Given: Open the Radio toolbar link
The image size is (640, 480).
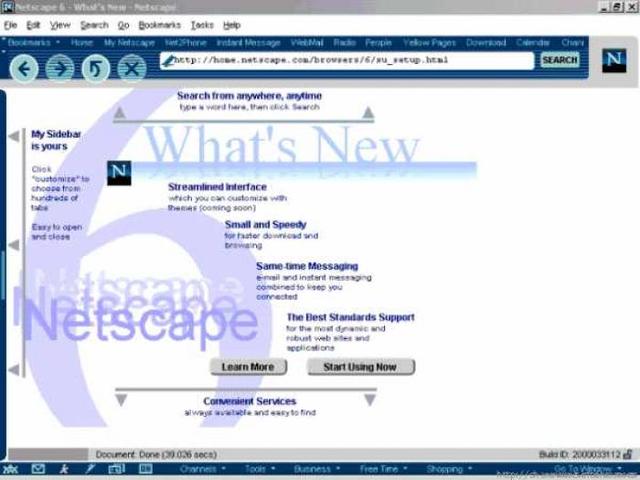Looking at the screenshot, I should click(x=344, y=42).
